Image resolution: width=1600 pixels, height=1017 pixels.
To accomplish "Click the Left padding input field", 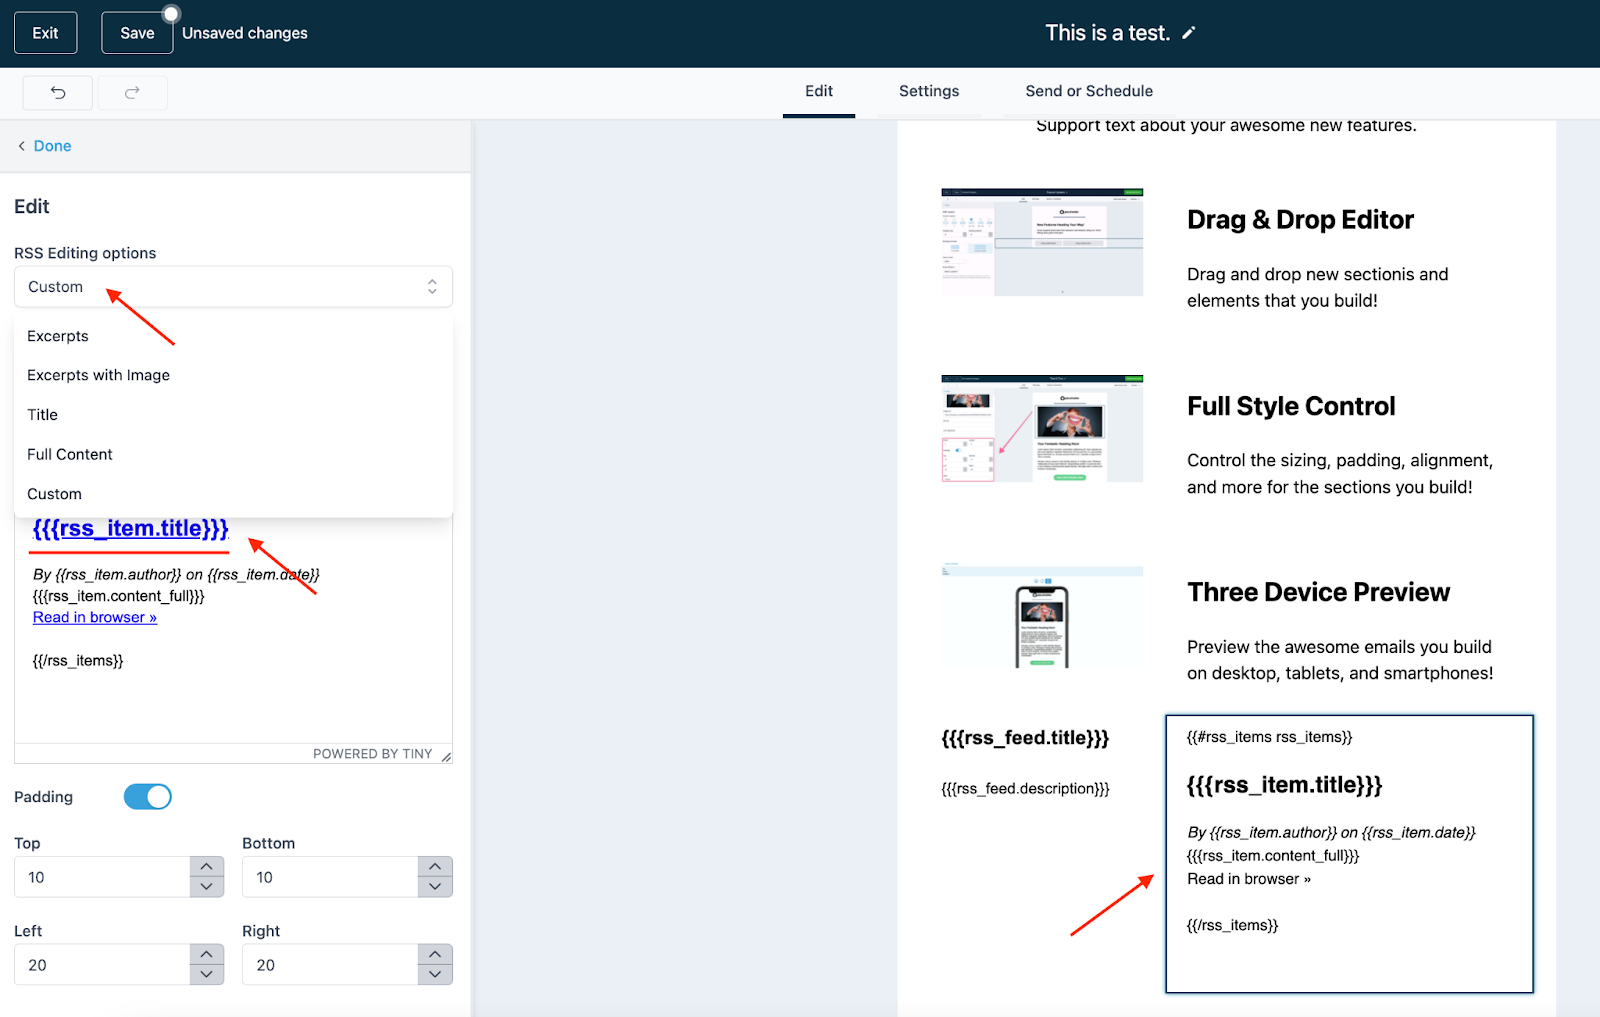I will (x=102, y=965).
